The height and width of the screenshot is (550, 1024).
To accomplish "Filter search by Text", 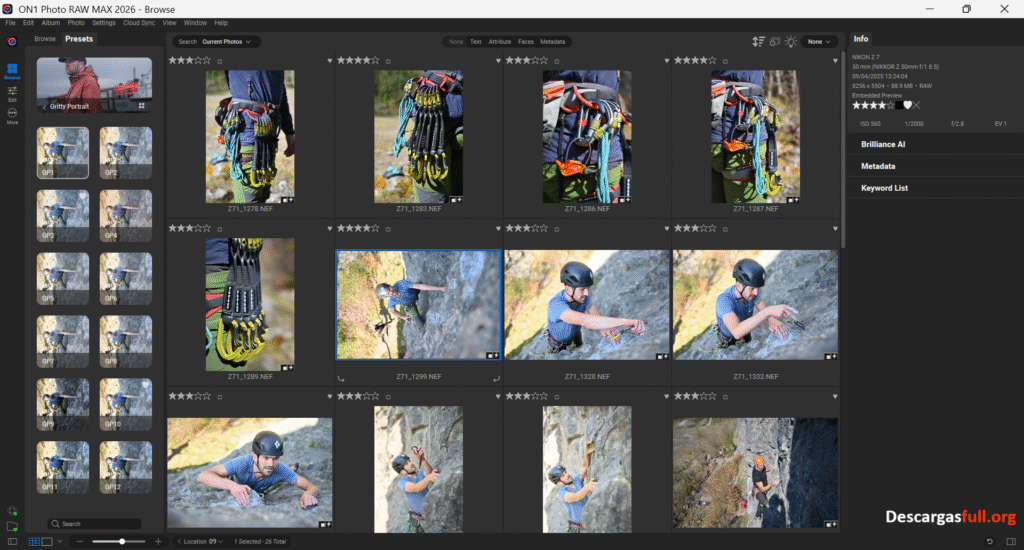I will [475, 42].
